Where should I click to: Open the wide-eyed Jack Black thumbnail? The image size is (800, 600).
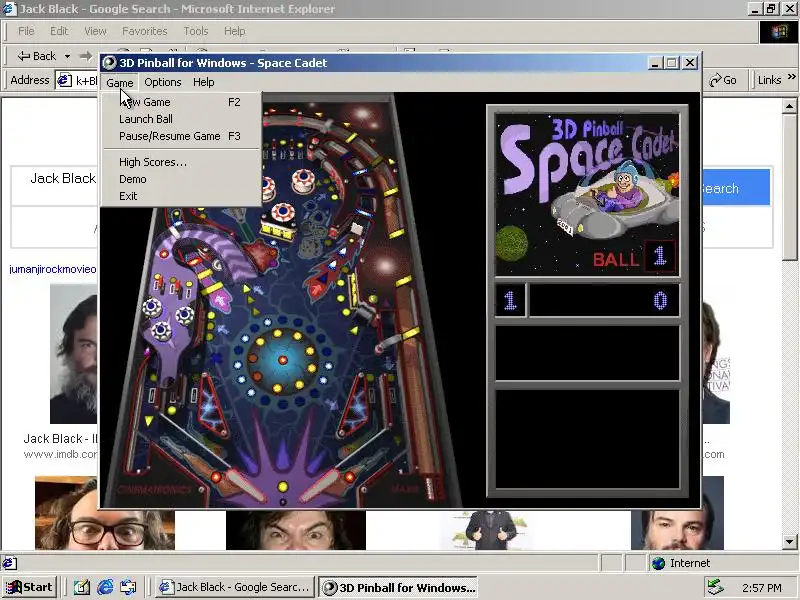[296, 530]
